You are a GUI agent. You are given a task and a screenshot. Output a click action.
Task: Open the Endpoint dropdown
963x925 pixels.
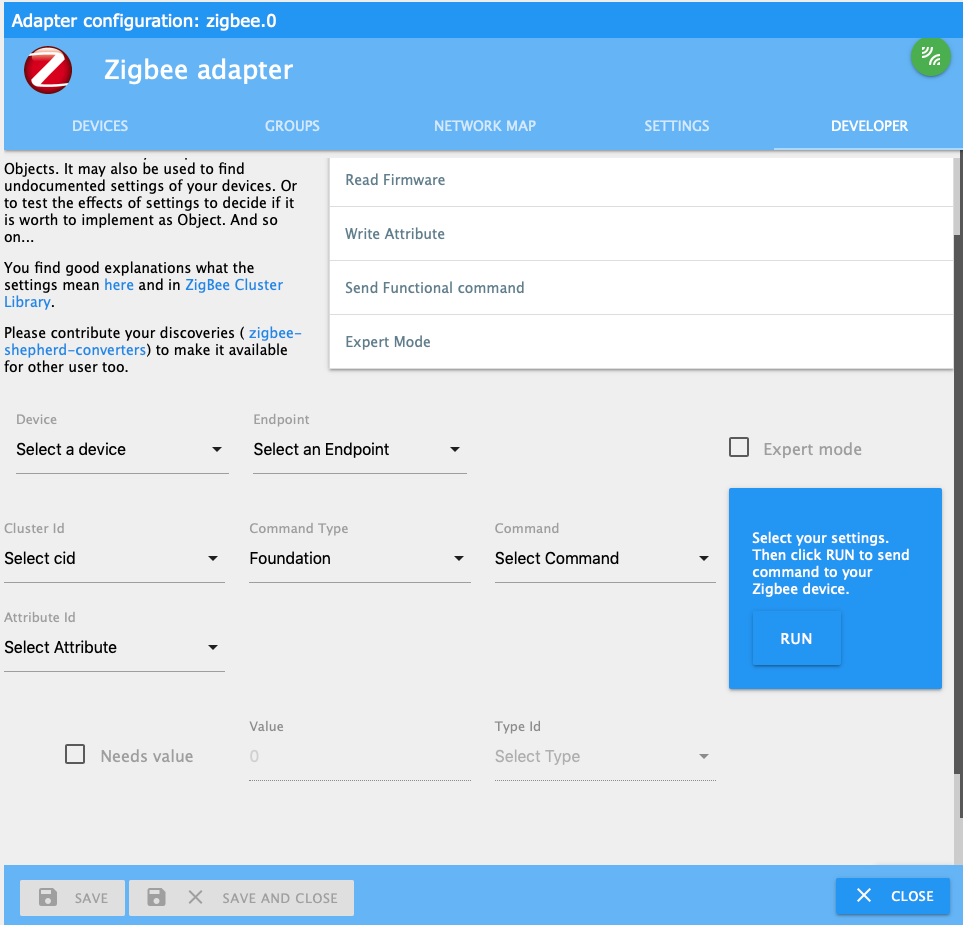coord(360,450)
